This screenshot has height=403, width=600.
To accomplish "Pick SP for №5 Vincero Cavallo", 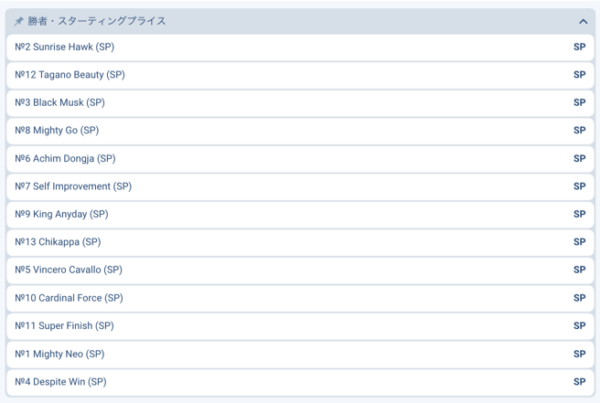I will coord(579,270).
